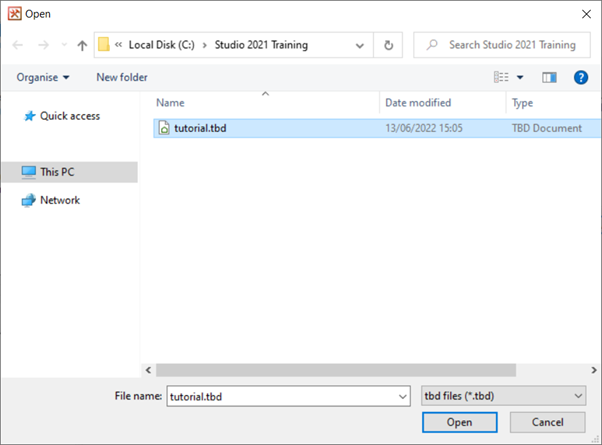Viewport: 602px width, 445px height.
Task: Go up one folder level
Action: pos(82,45)
